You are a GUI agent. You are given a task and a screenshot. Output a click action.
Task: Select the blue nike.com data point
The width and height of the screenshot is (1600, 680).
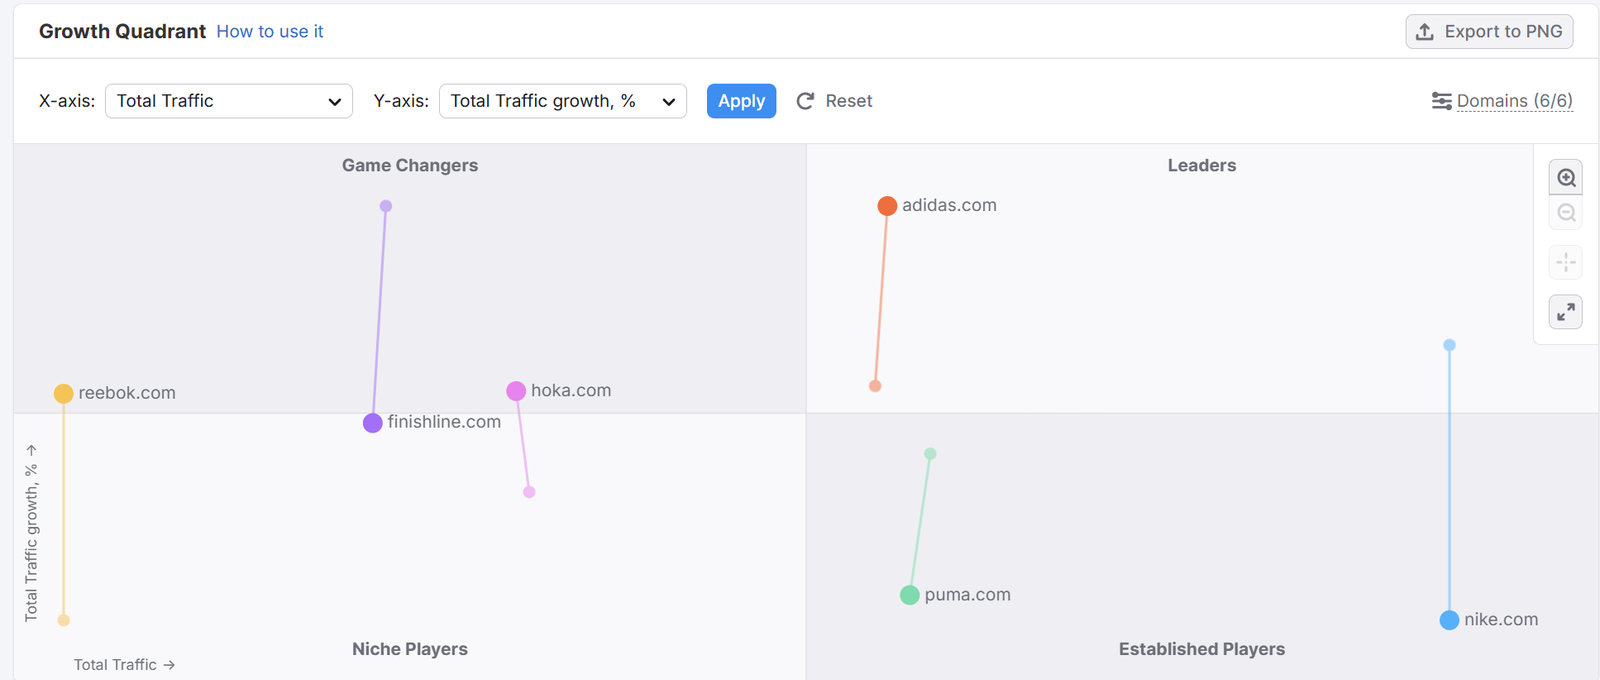tap(1449, 620)
